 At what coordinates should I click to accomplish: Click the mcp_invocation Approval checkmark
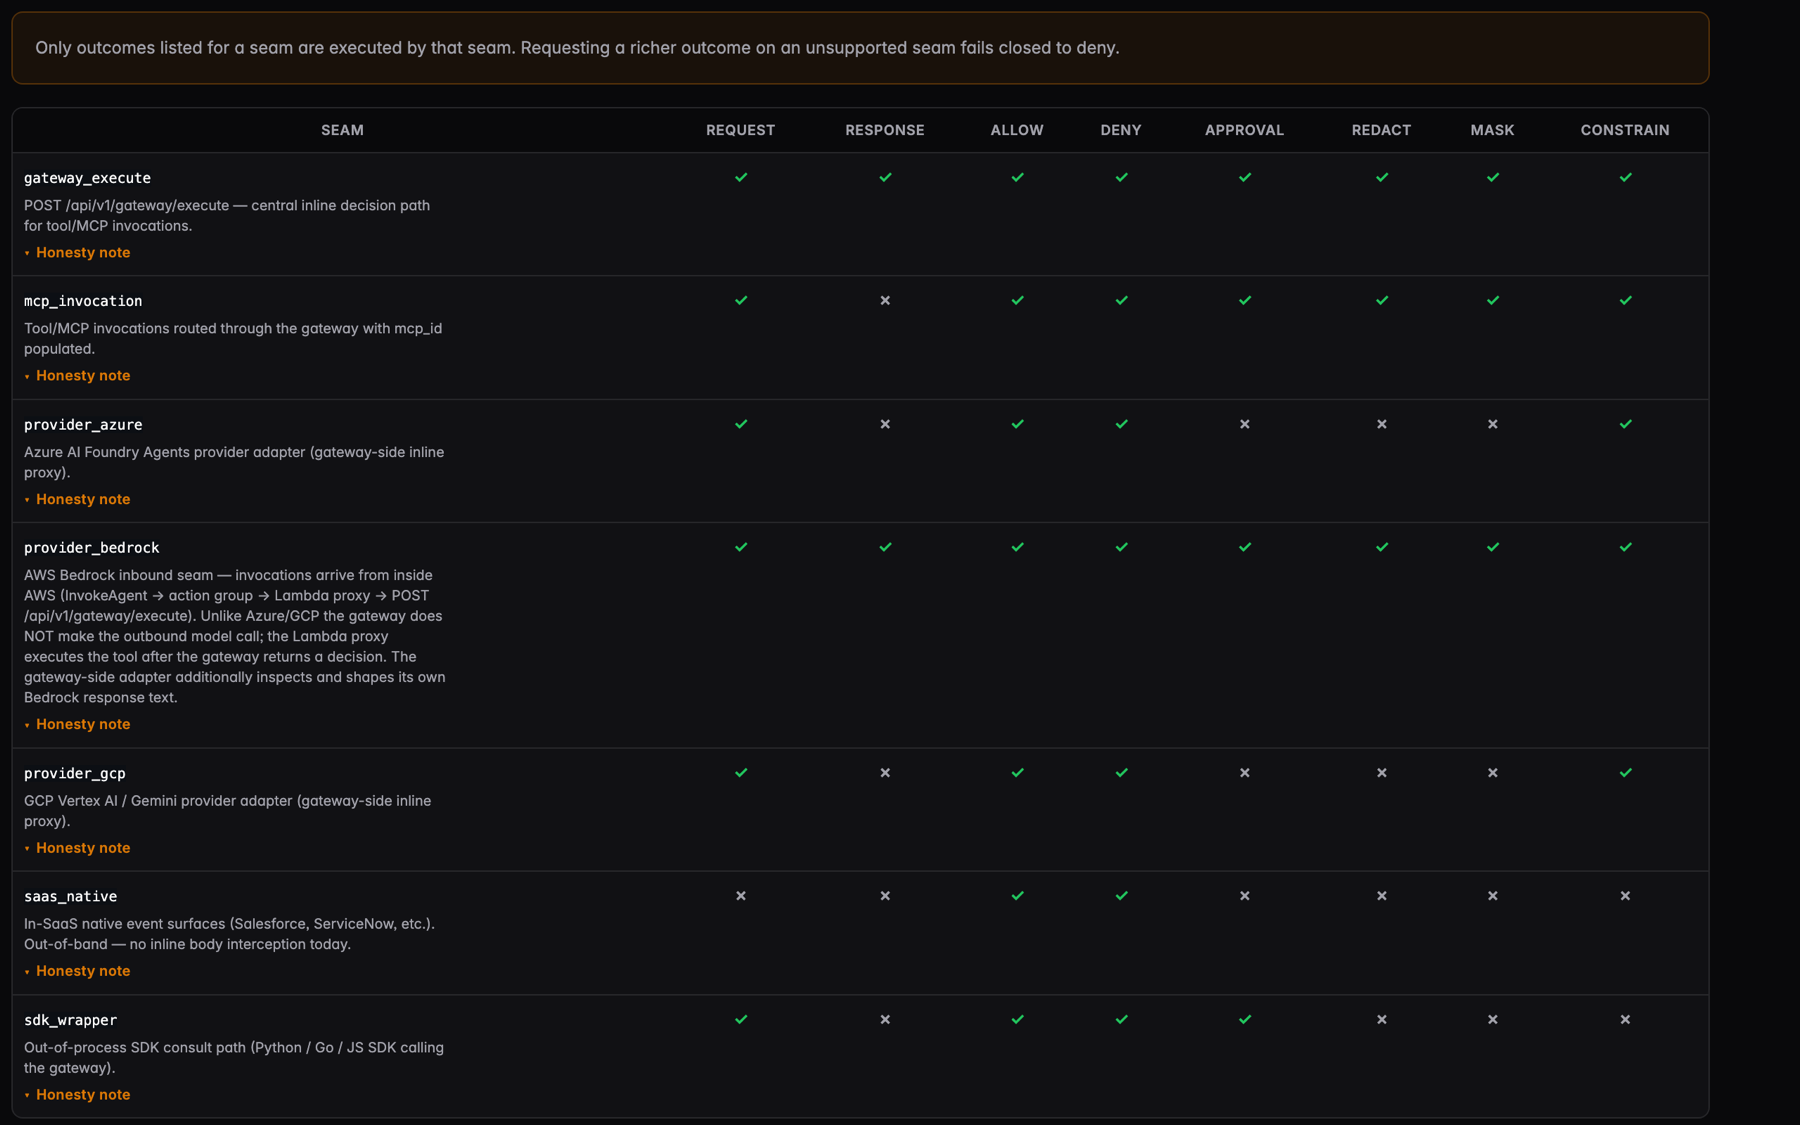pos(1245,300)
